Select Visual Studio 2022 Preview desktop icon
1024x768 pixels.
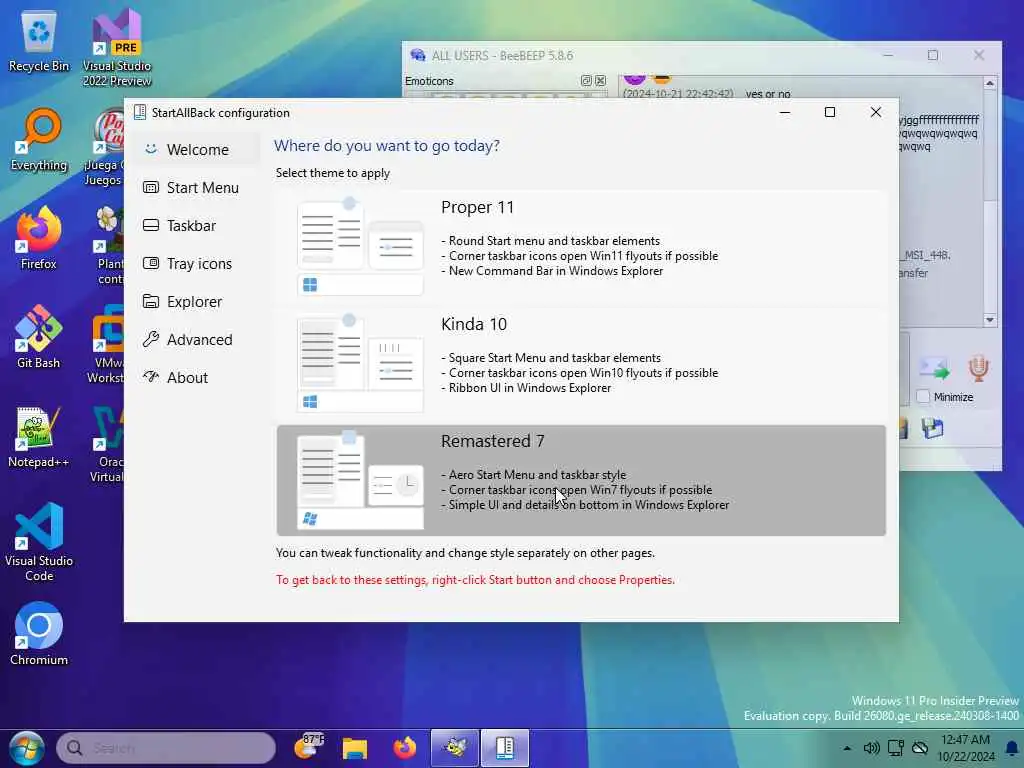pos(117,47)
